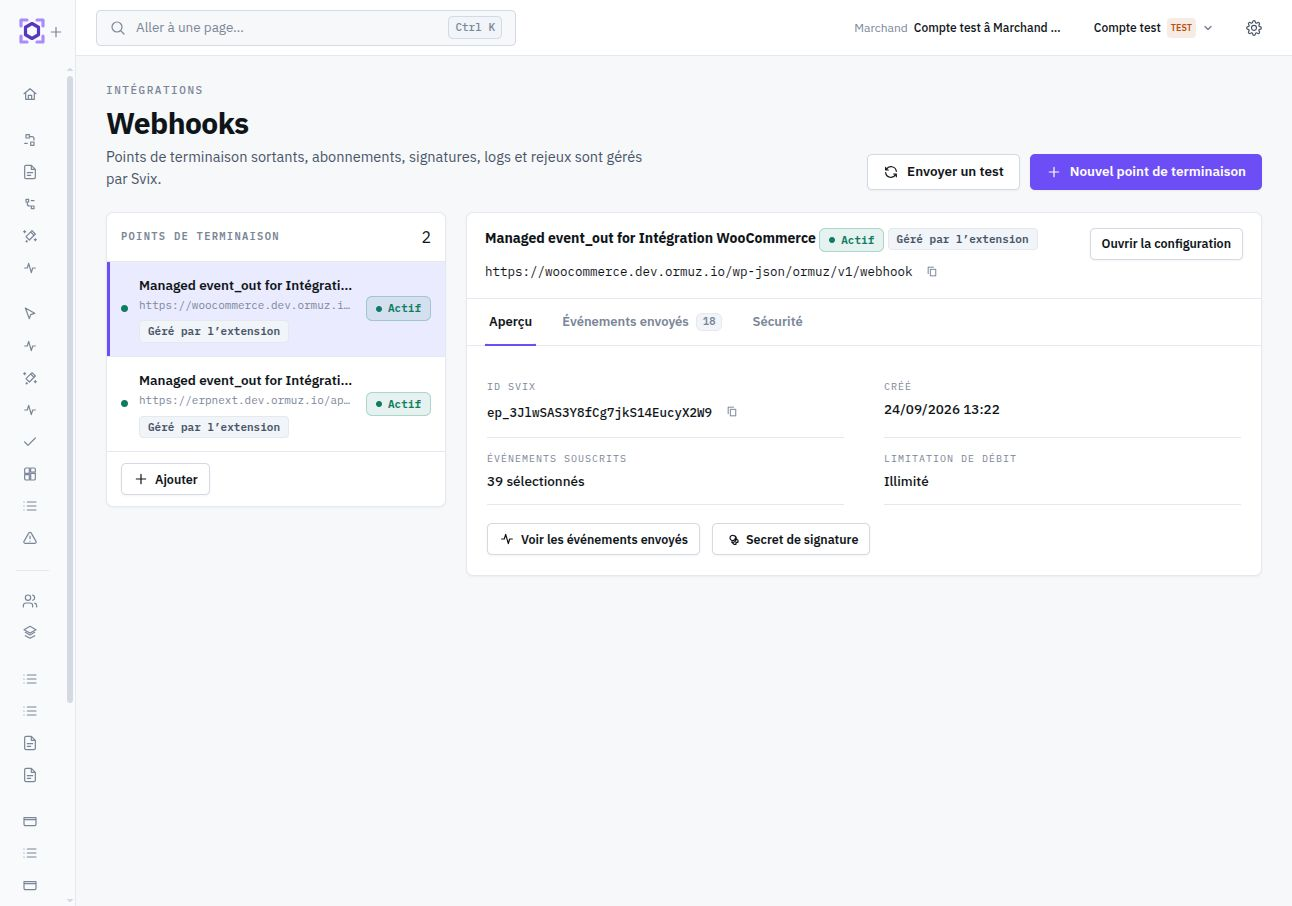The height and width of the screenshot is (906, 1292).
Task: Click the Actif badge in detail header
Action: pyautogui.click(x=851, y=240)
